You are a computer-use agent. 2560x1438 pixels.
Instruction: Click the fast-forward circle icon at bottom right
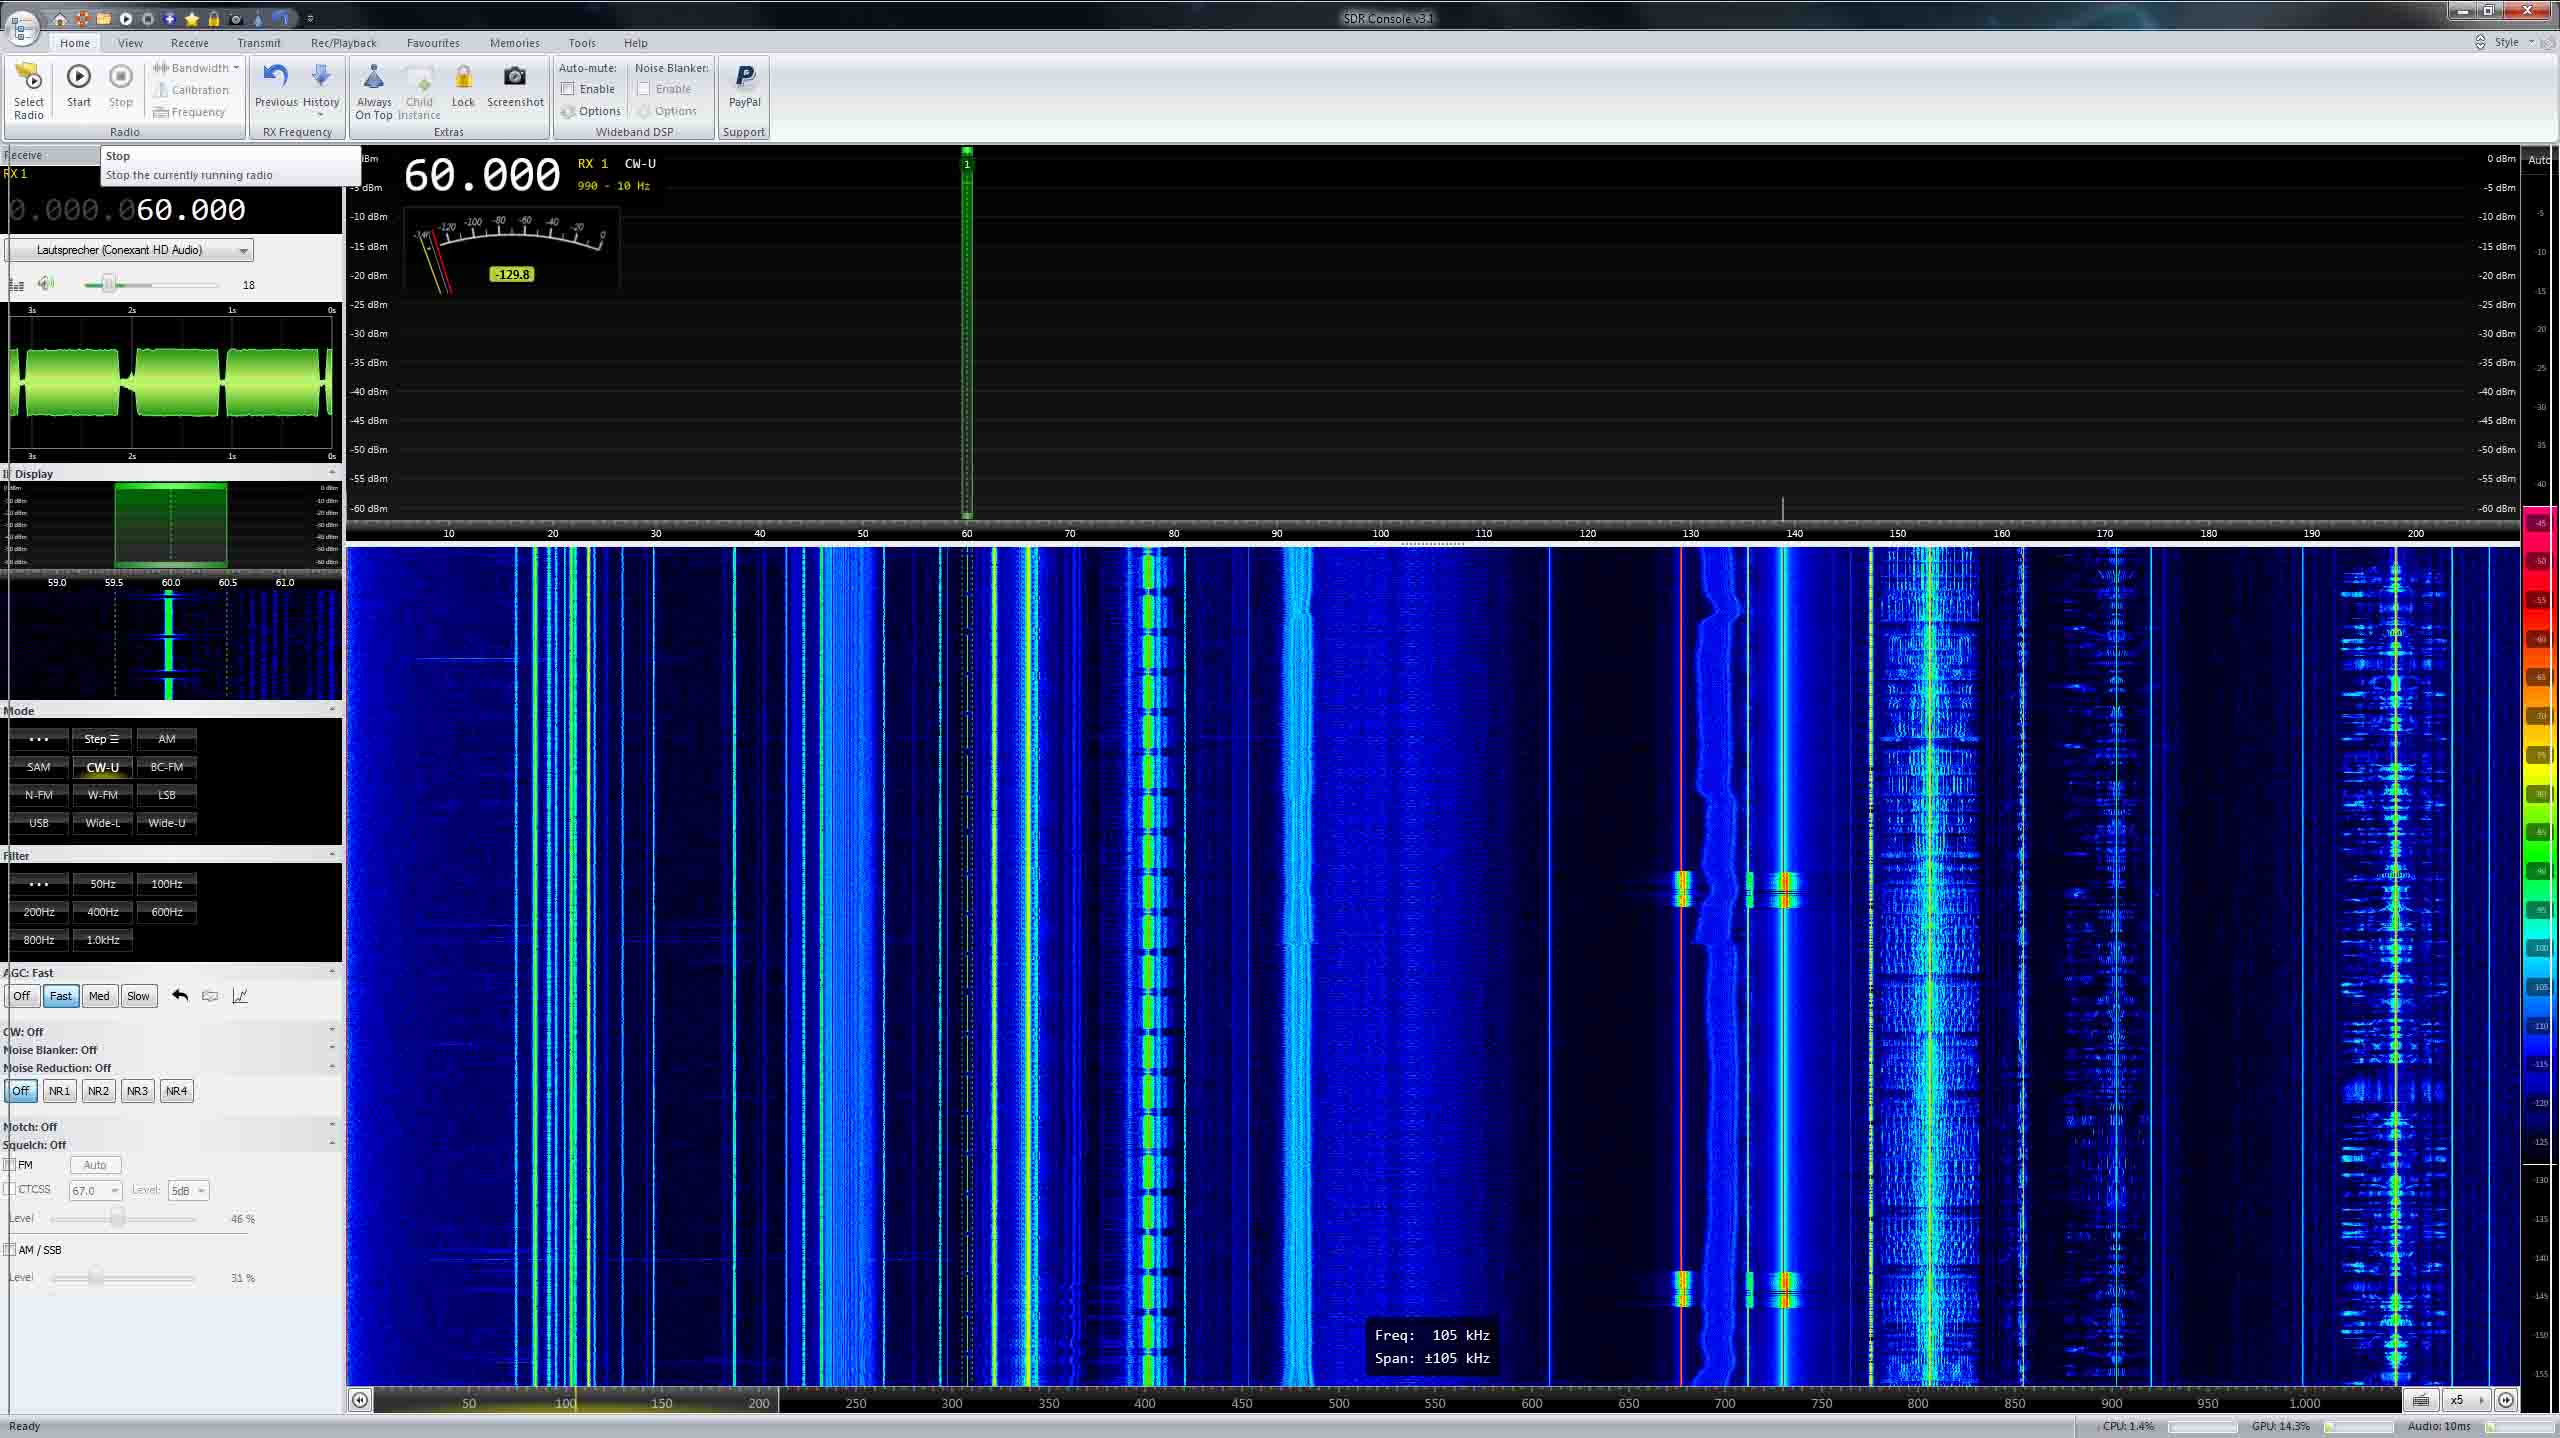tap(2506, 1400)
